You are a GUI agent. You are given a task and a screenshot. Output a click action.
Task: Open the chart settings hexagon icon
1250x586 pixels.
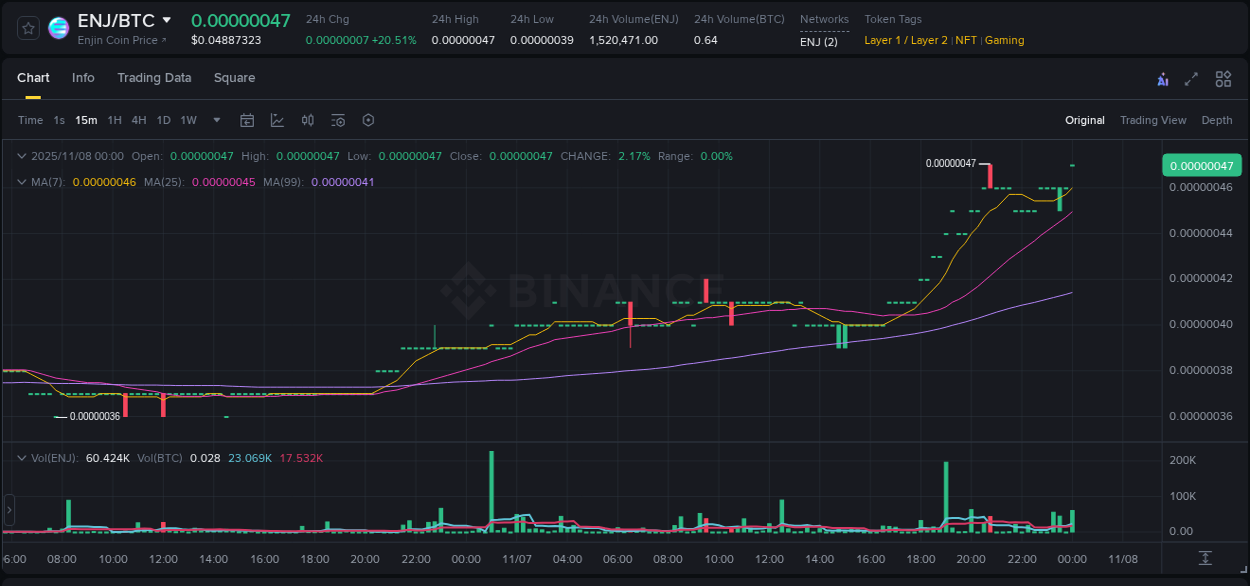368,120
